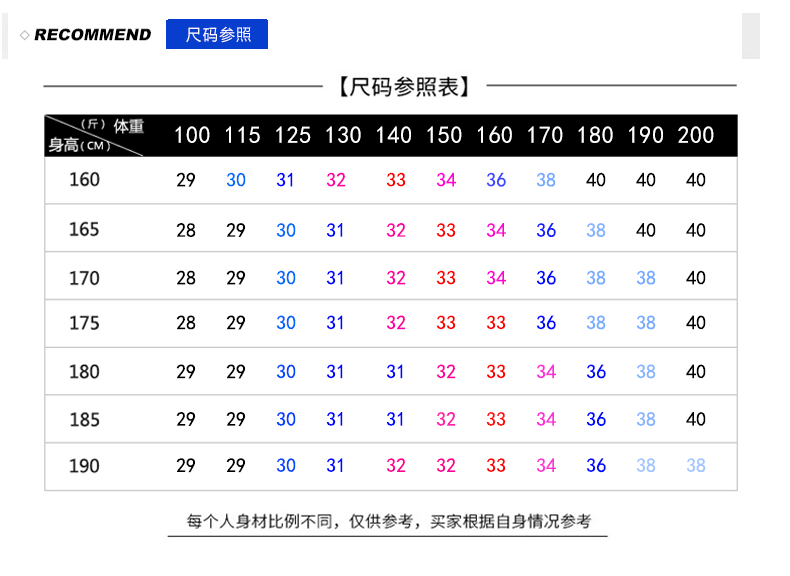Click size 32 in the 180 height row
The image size is (790, 576).
pyautogui.click(x=445, y=372)
